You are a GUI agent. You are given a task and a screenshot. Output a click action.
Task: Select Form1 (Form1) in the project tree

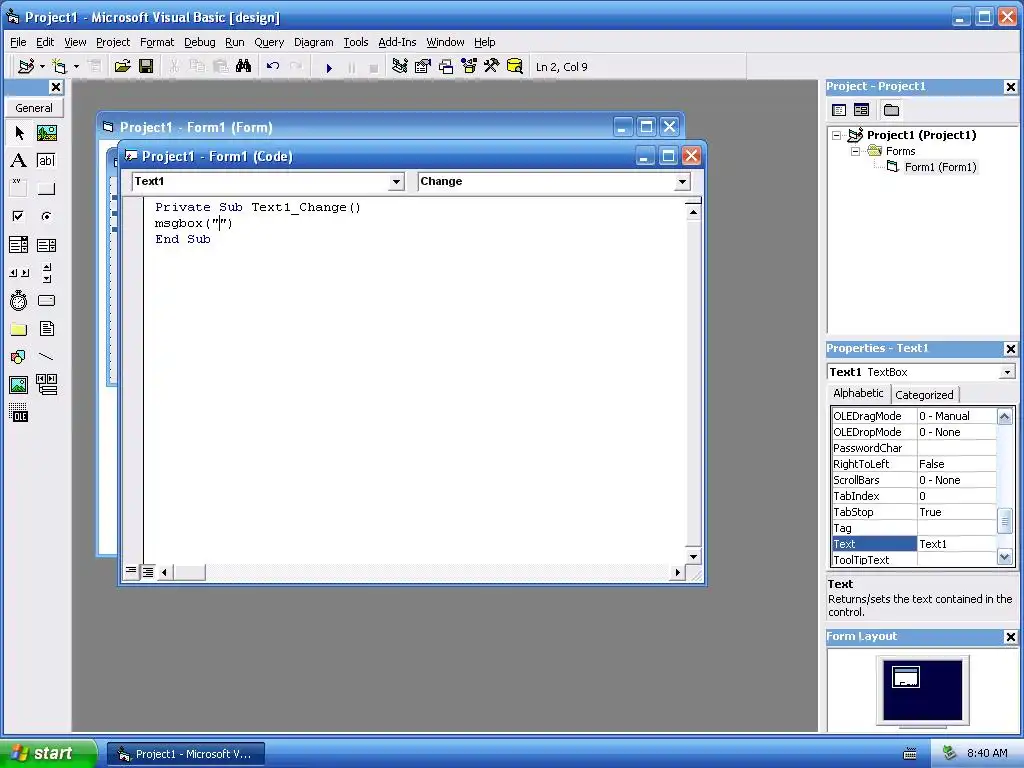point(940,167)
